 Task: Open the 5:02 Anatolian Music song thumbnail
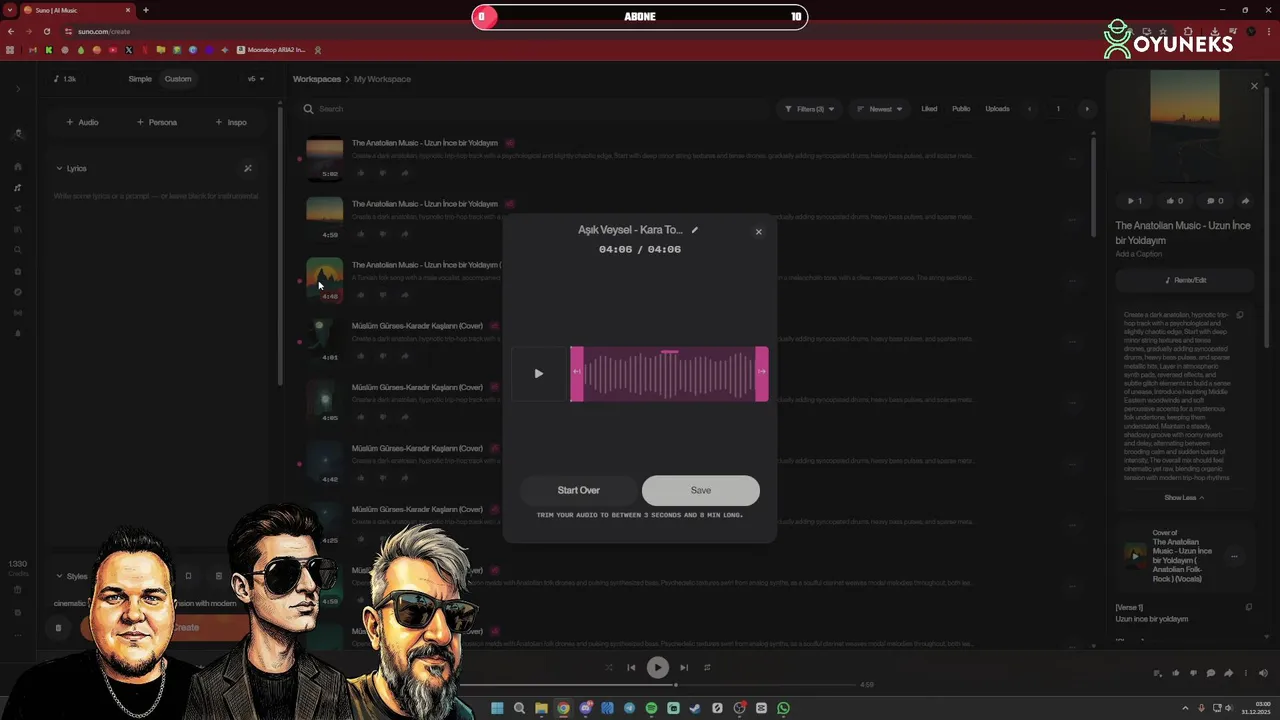pos(324,158)
